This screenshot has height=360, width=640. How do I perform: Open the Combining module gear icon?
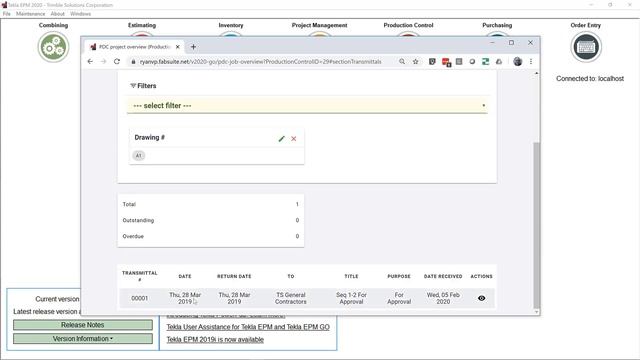pyautogui.click(x=53, y=47)
